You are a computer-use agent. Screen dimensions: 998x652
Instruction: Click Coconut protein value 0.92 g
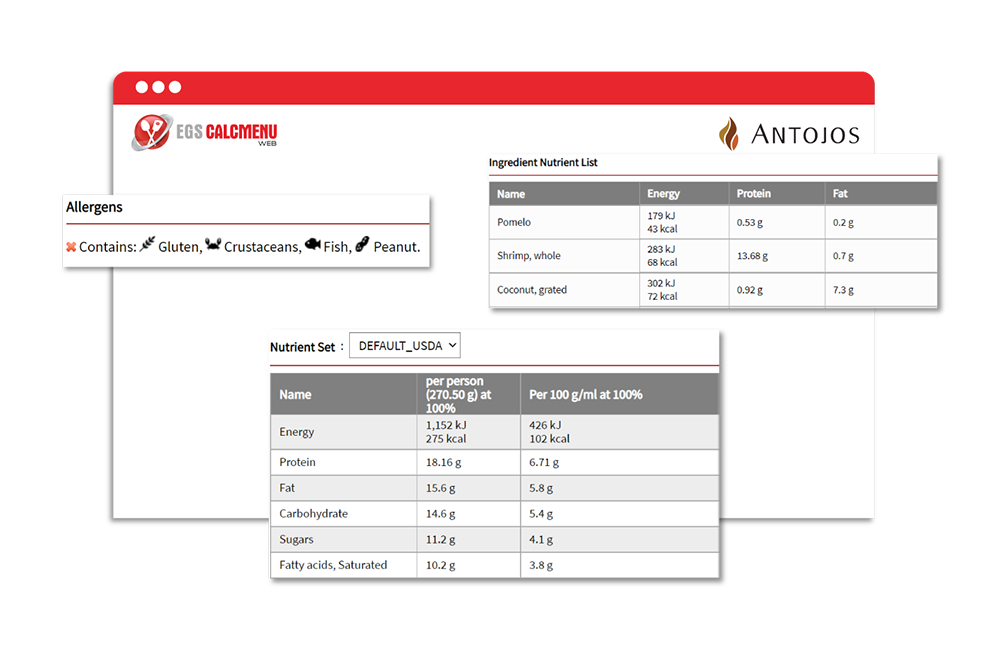750,290
